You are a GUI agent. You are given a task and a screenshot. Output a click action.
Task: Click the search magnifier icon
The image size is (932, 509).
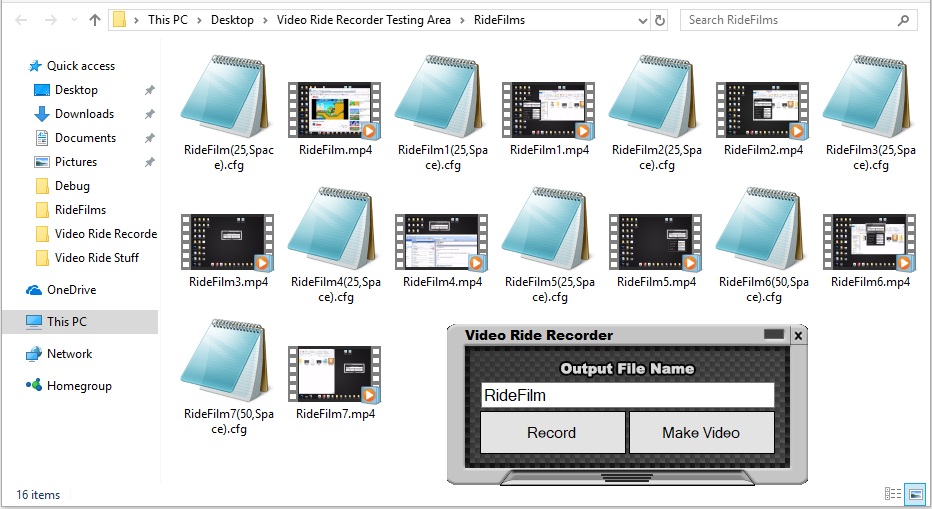coord(903,20)
